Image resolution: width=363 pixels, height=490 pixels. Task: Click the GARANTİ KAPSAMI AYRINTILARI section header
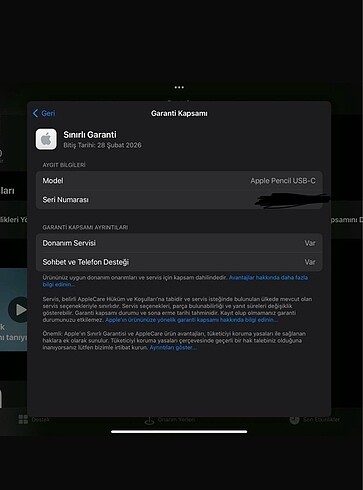pos(85,227)
